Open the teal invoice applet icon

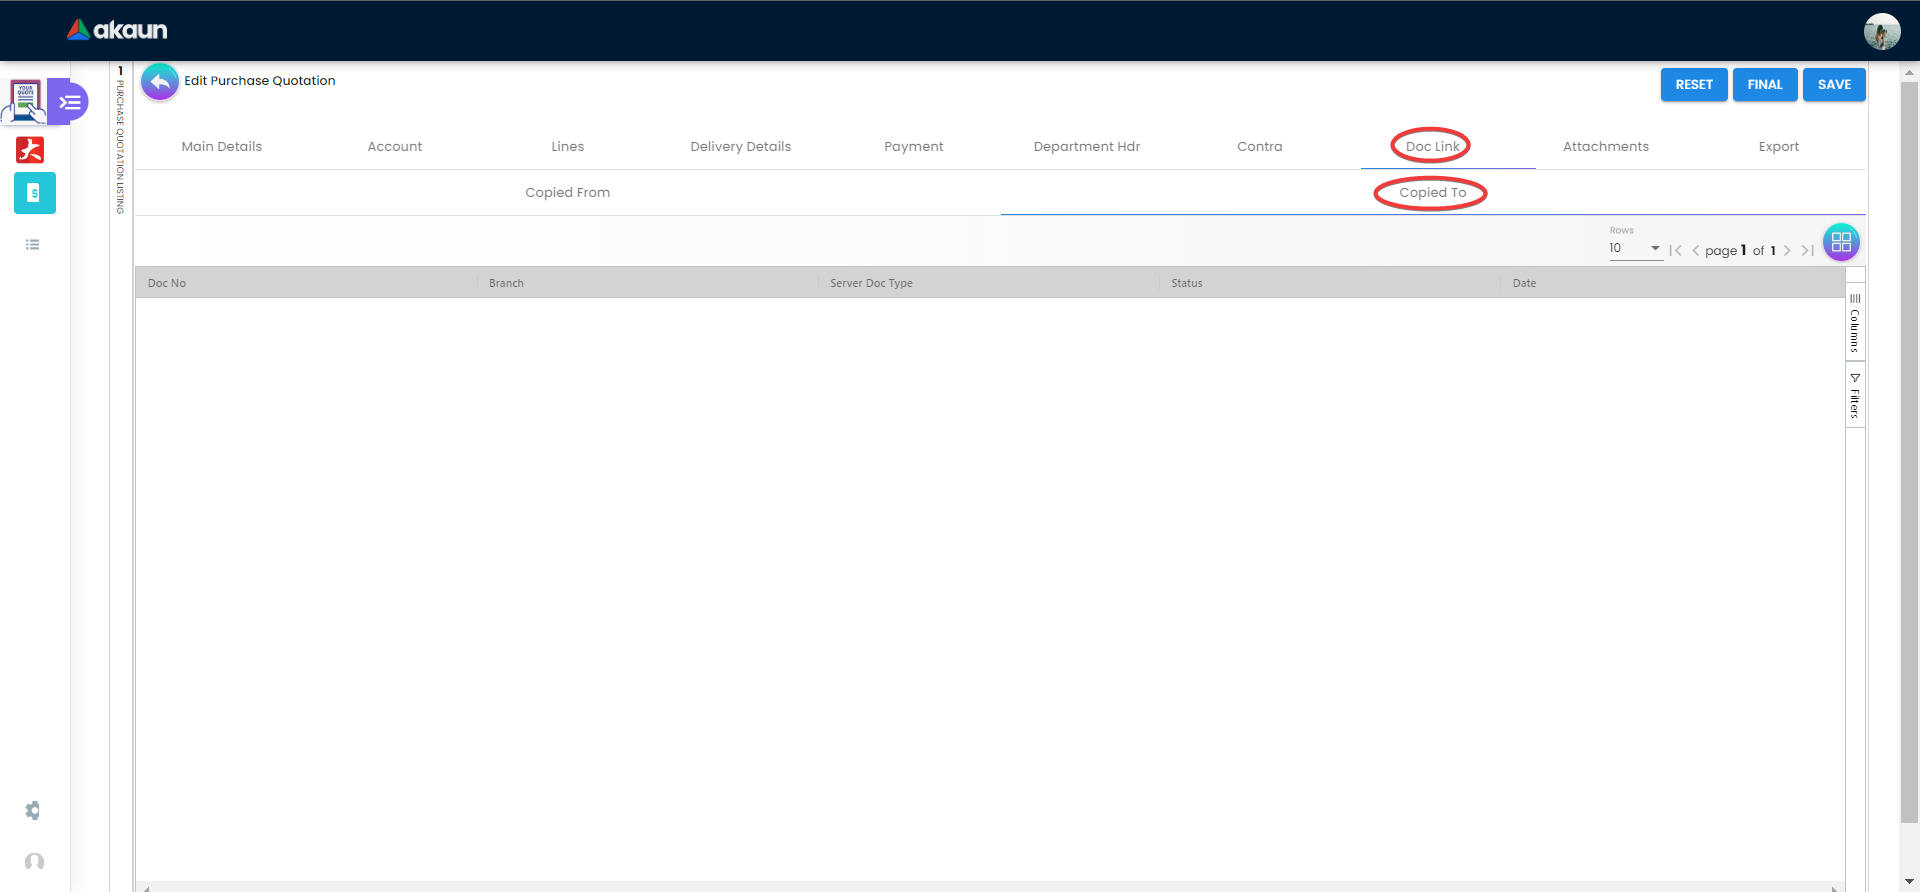pos(35,193)
